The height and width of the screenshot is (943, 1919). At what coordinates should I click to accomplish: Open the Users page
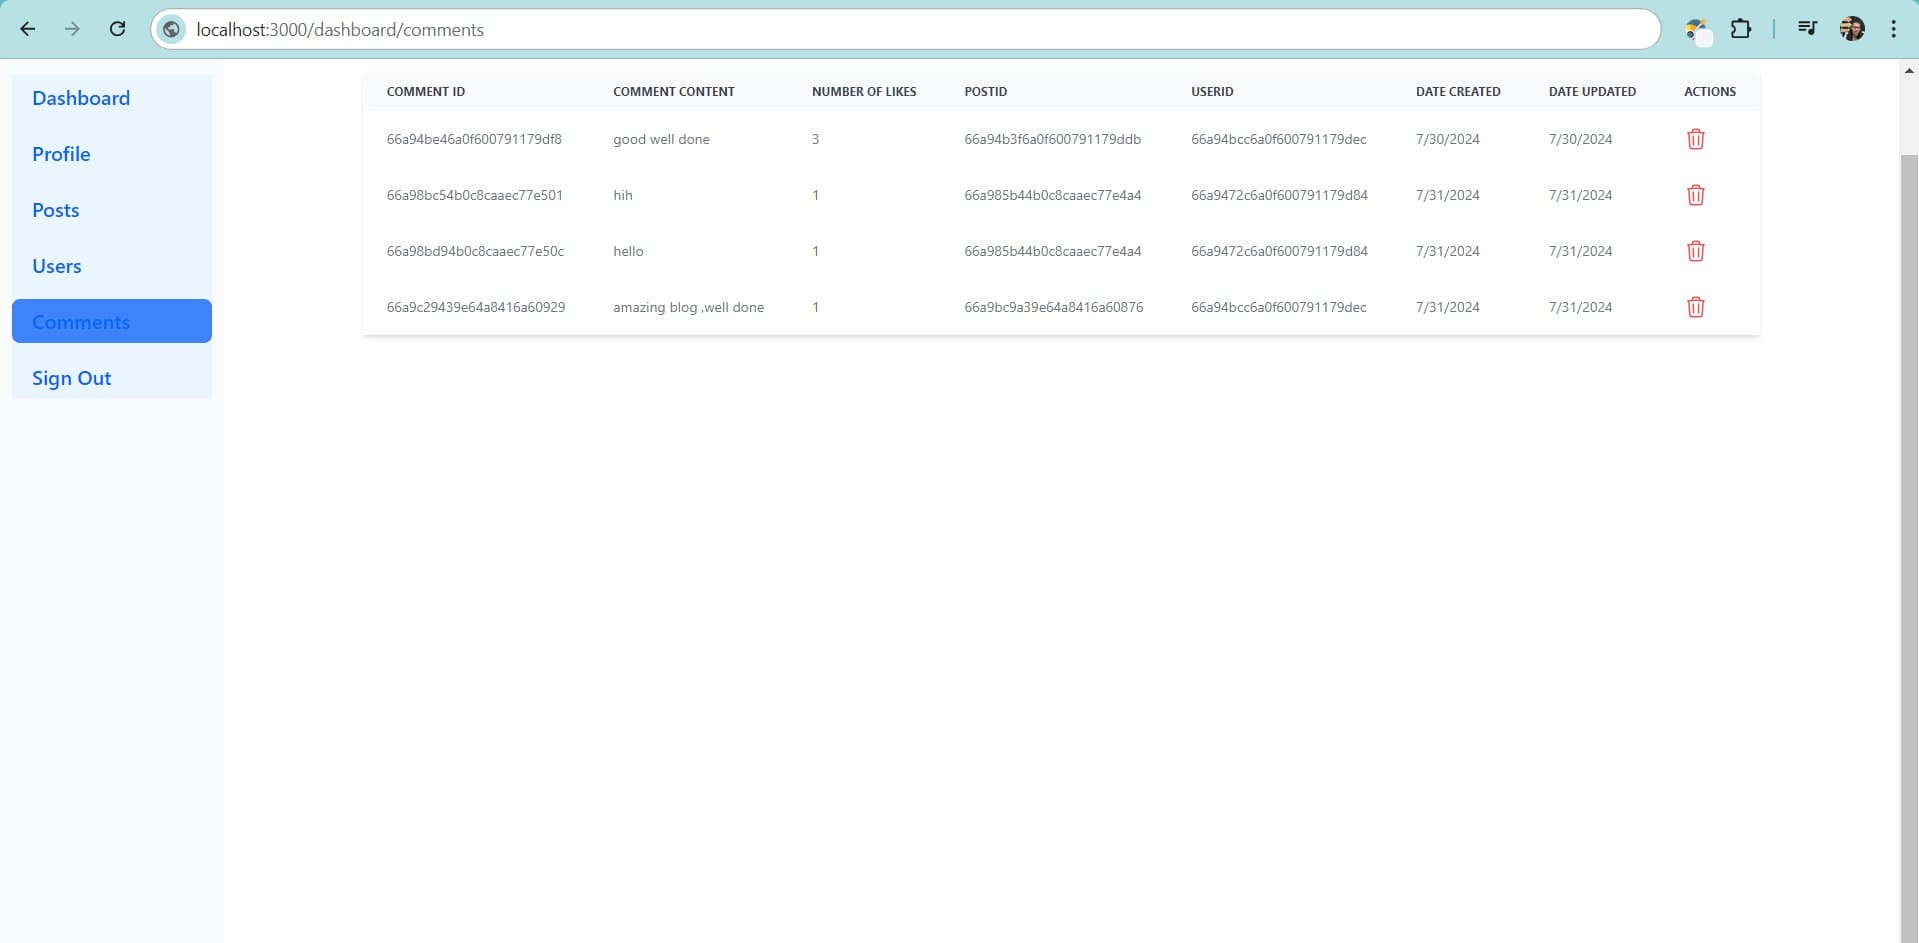(57, 266)
